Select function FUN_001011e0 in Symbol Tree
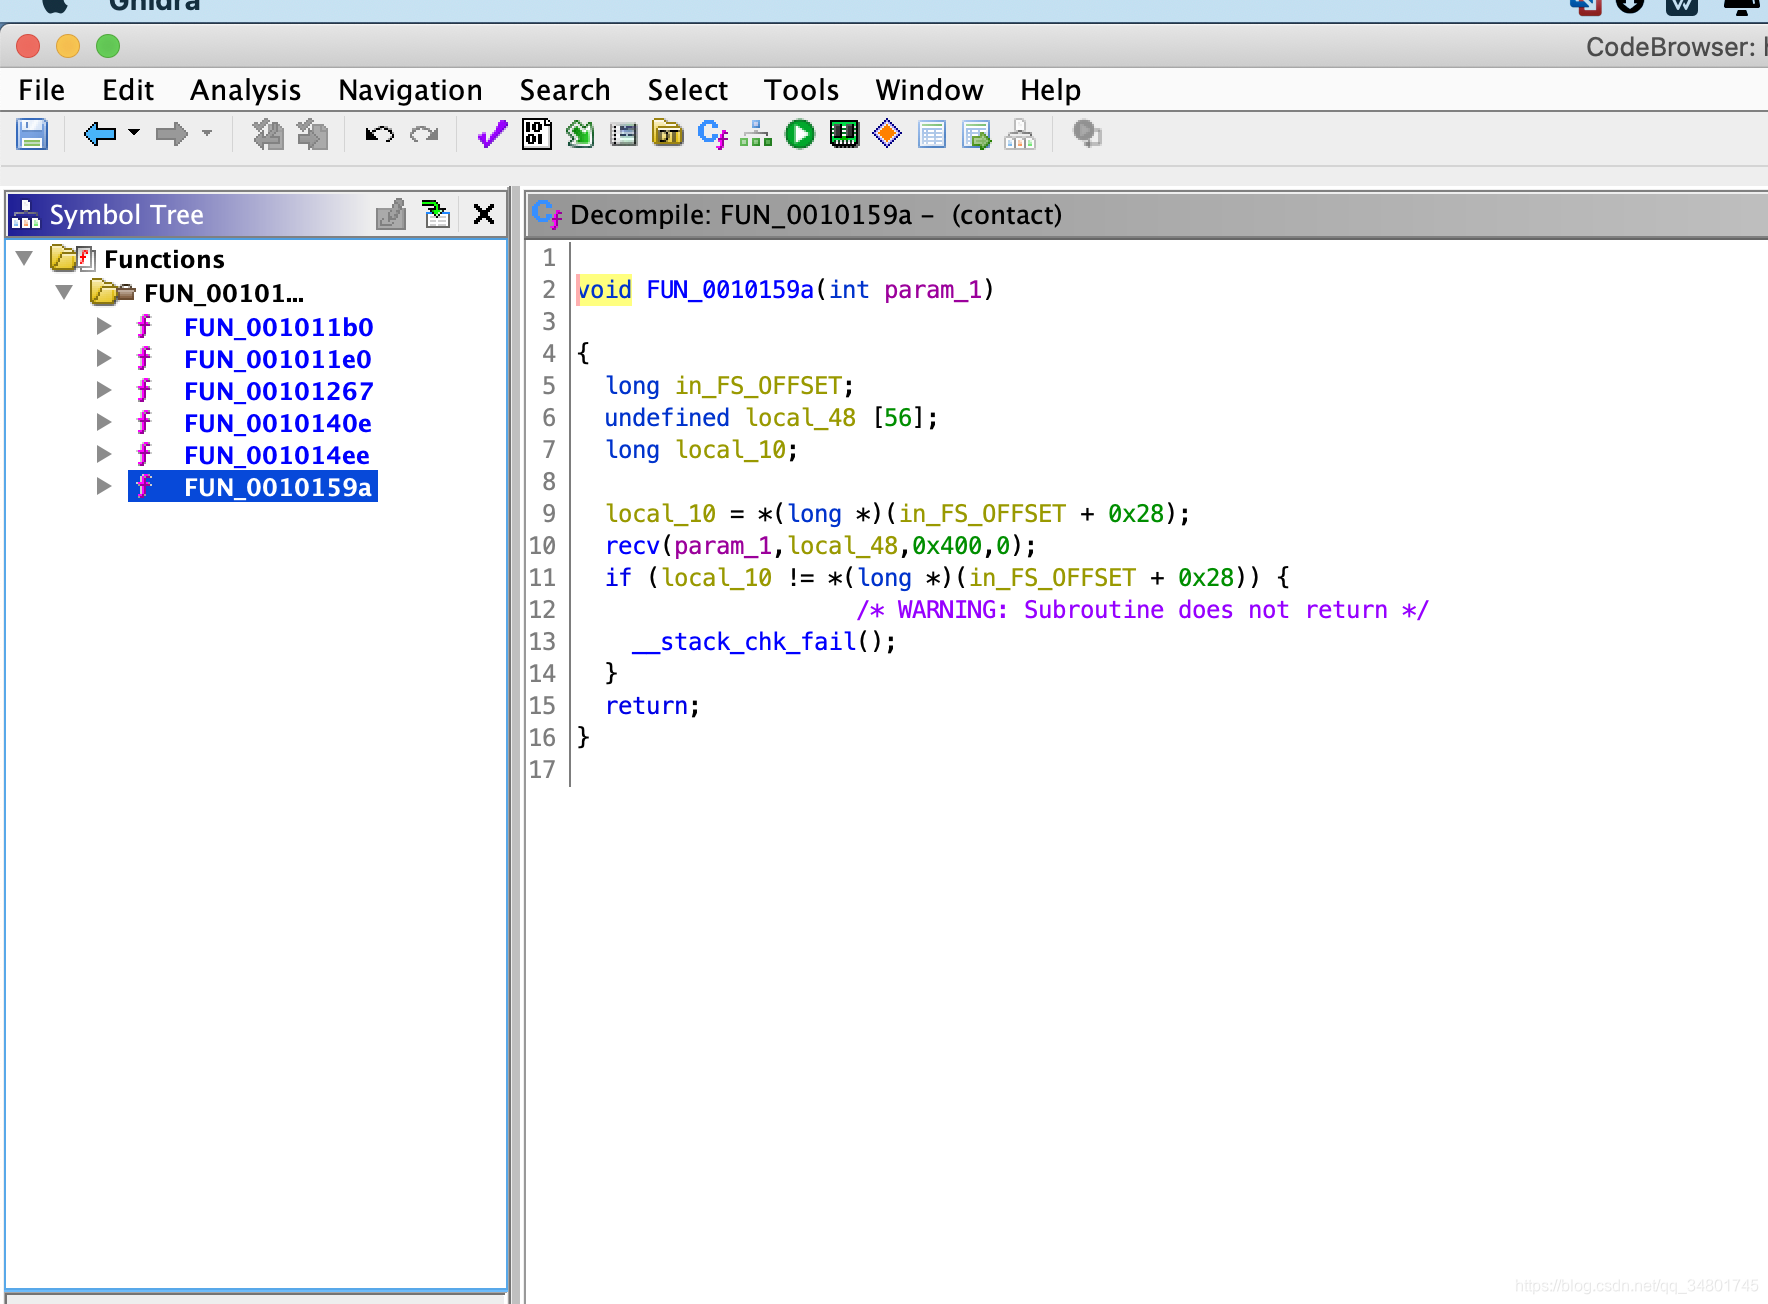Image resolution: width=1768 pixels, height=1304 pixels. 278,359
